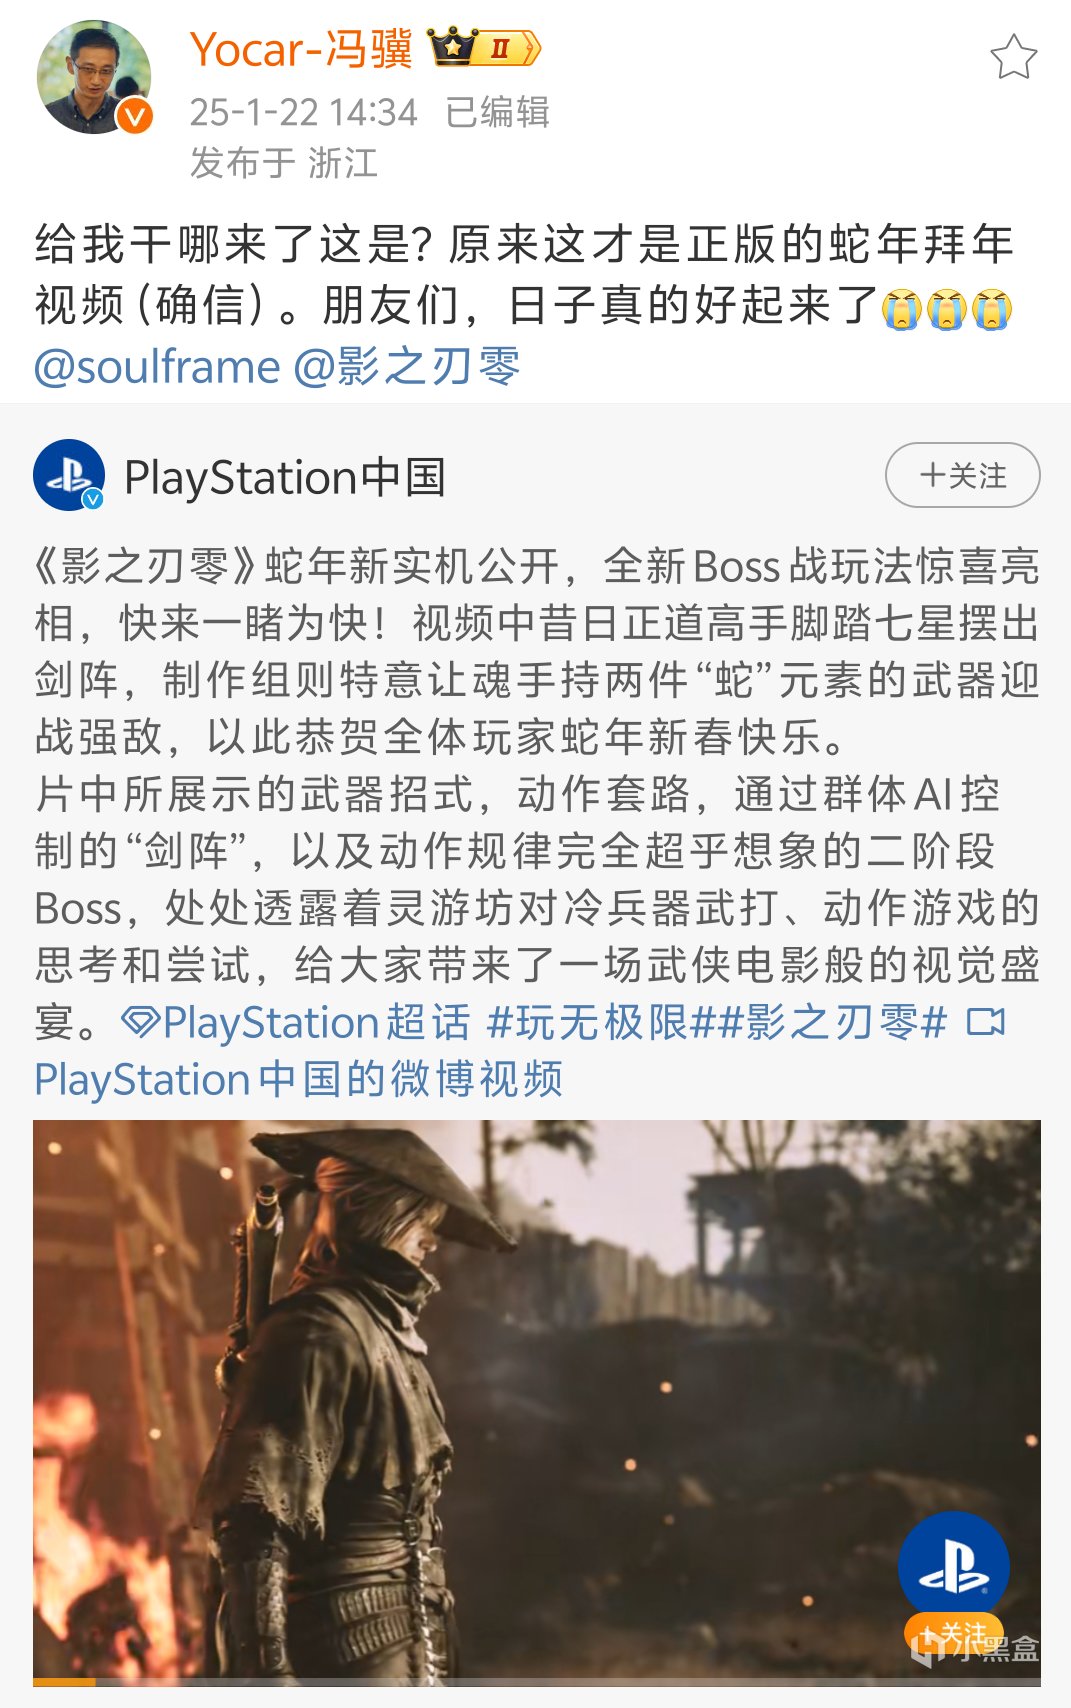Open PlayStation中国 logo avatar

pyautogui.click(x=69, y=475)
